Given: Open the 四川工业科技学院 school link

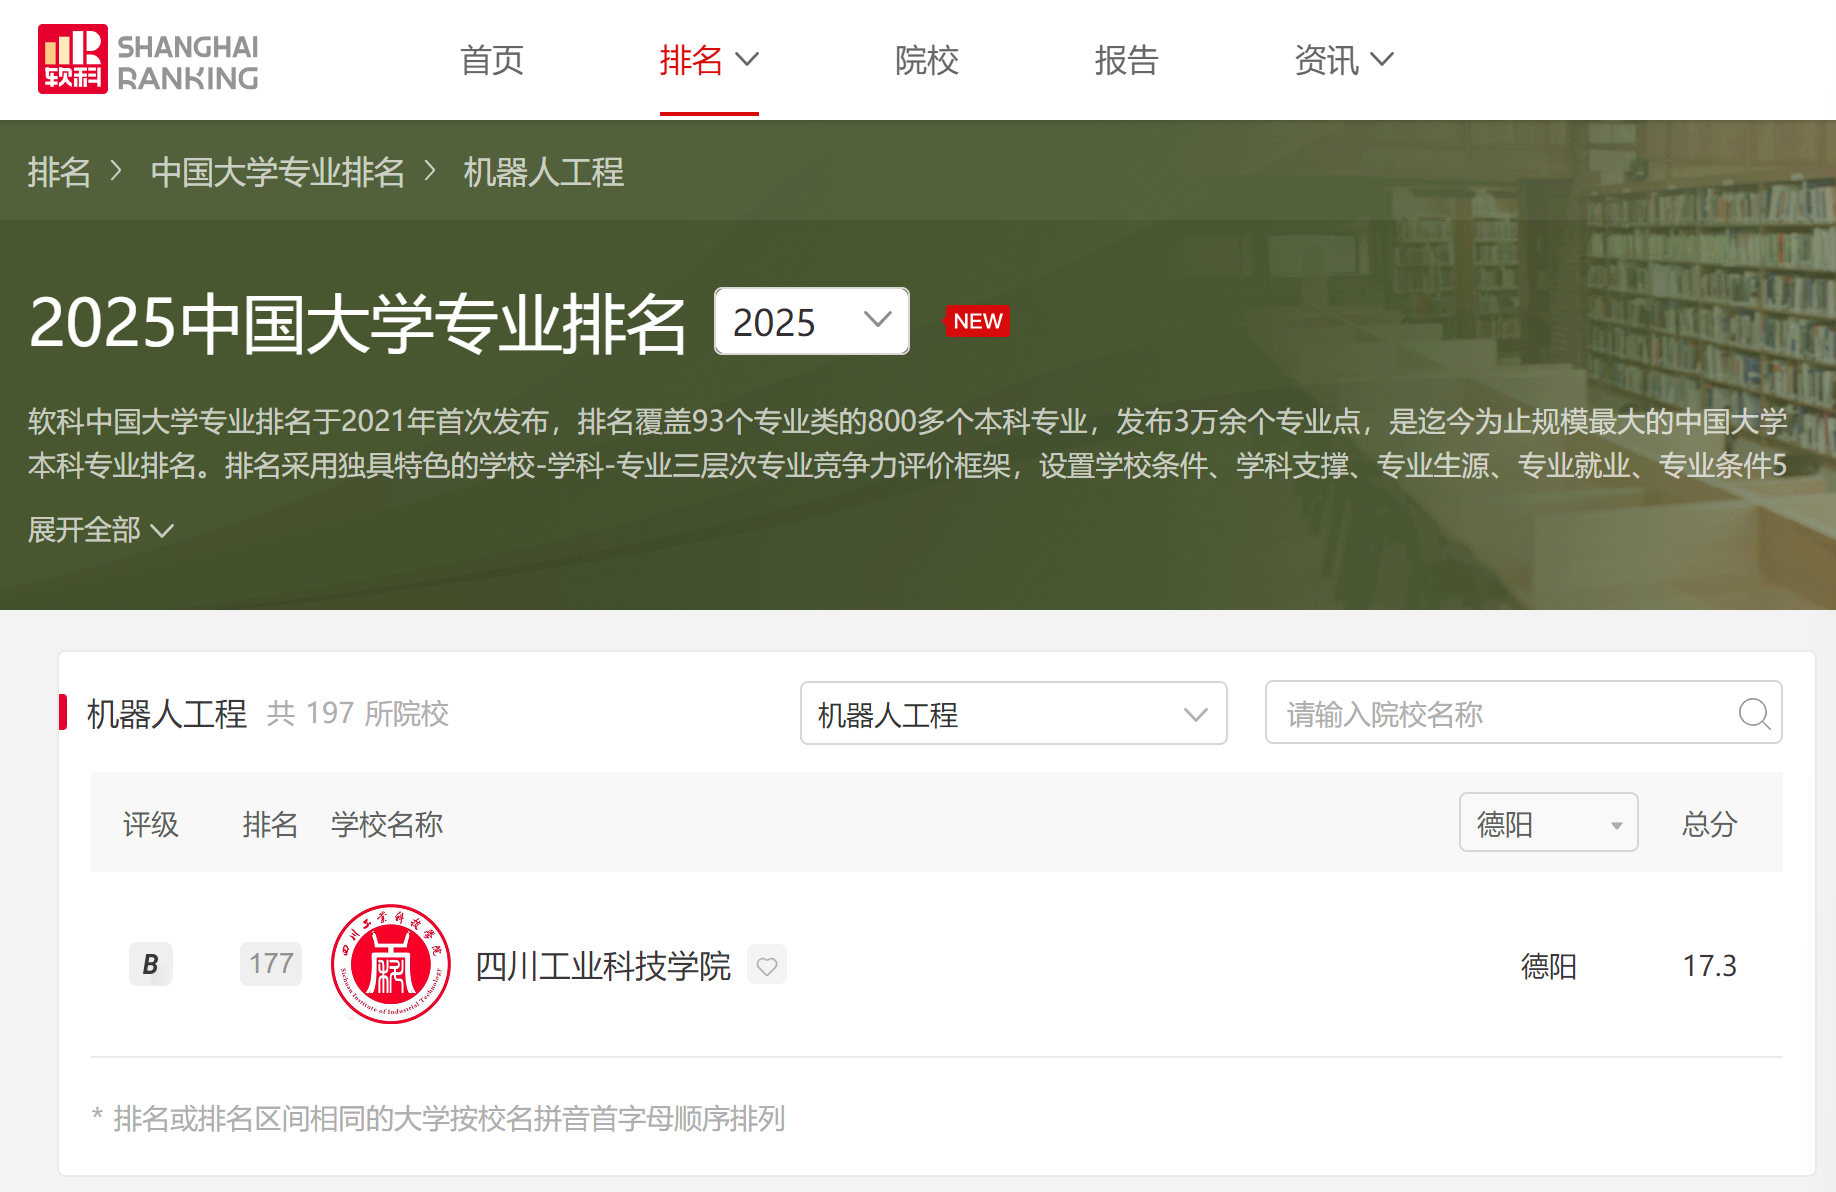Looking at the screenshot, I should tap(603, 966).
